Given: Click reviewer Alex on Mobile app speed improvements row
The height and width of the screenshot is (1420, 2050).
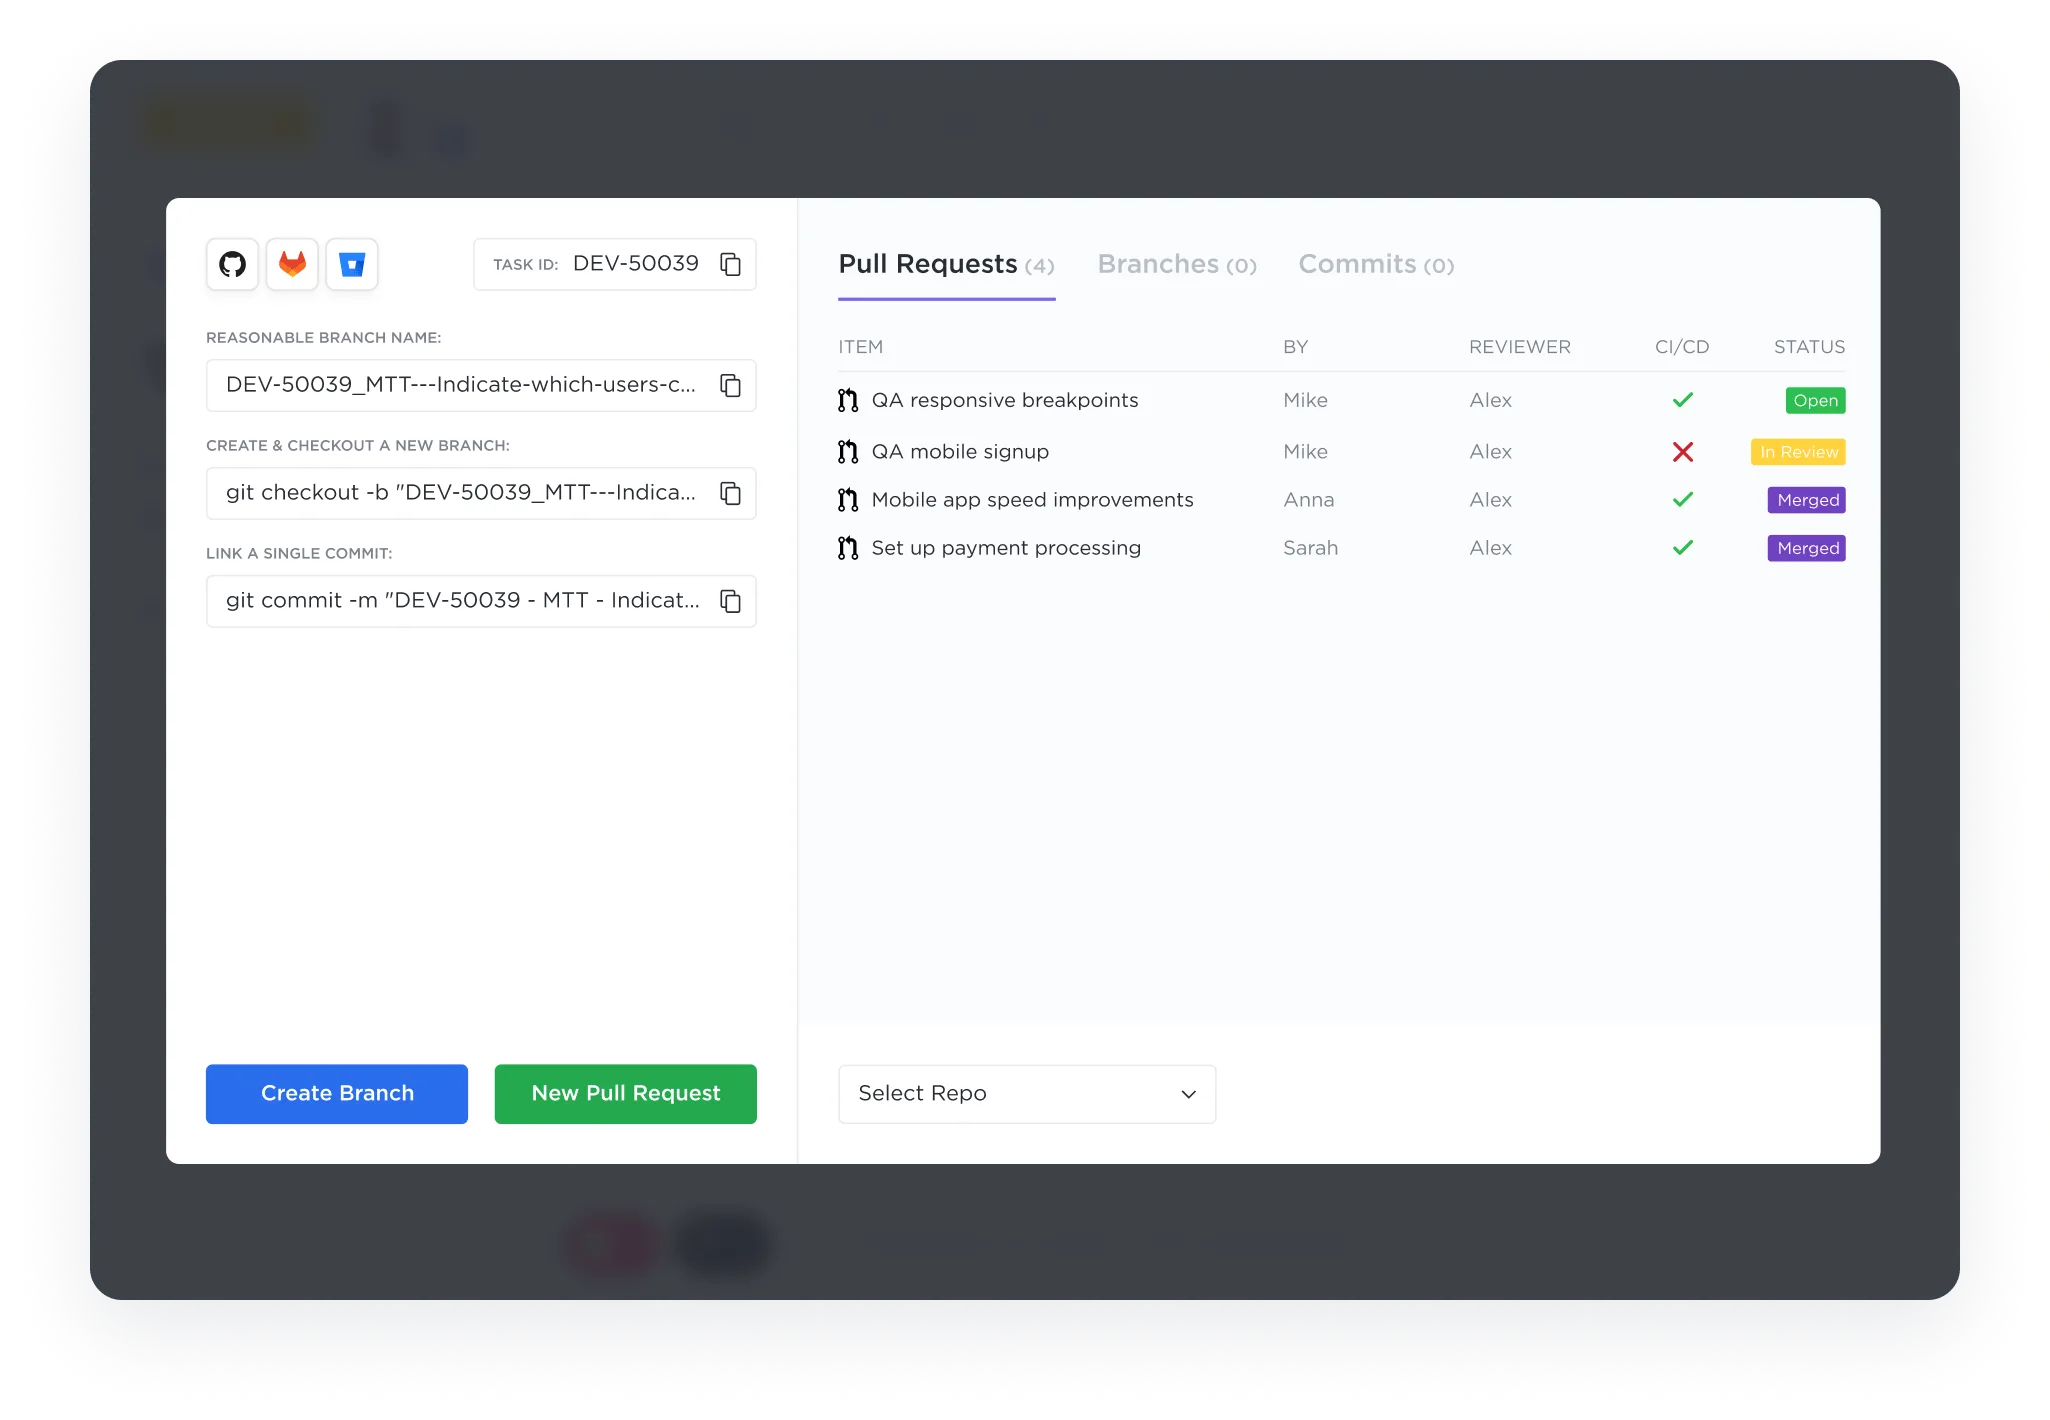Looking at the screenshot, I should (x=1491, y=500).
